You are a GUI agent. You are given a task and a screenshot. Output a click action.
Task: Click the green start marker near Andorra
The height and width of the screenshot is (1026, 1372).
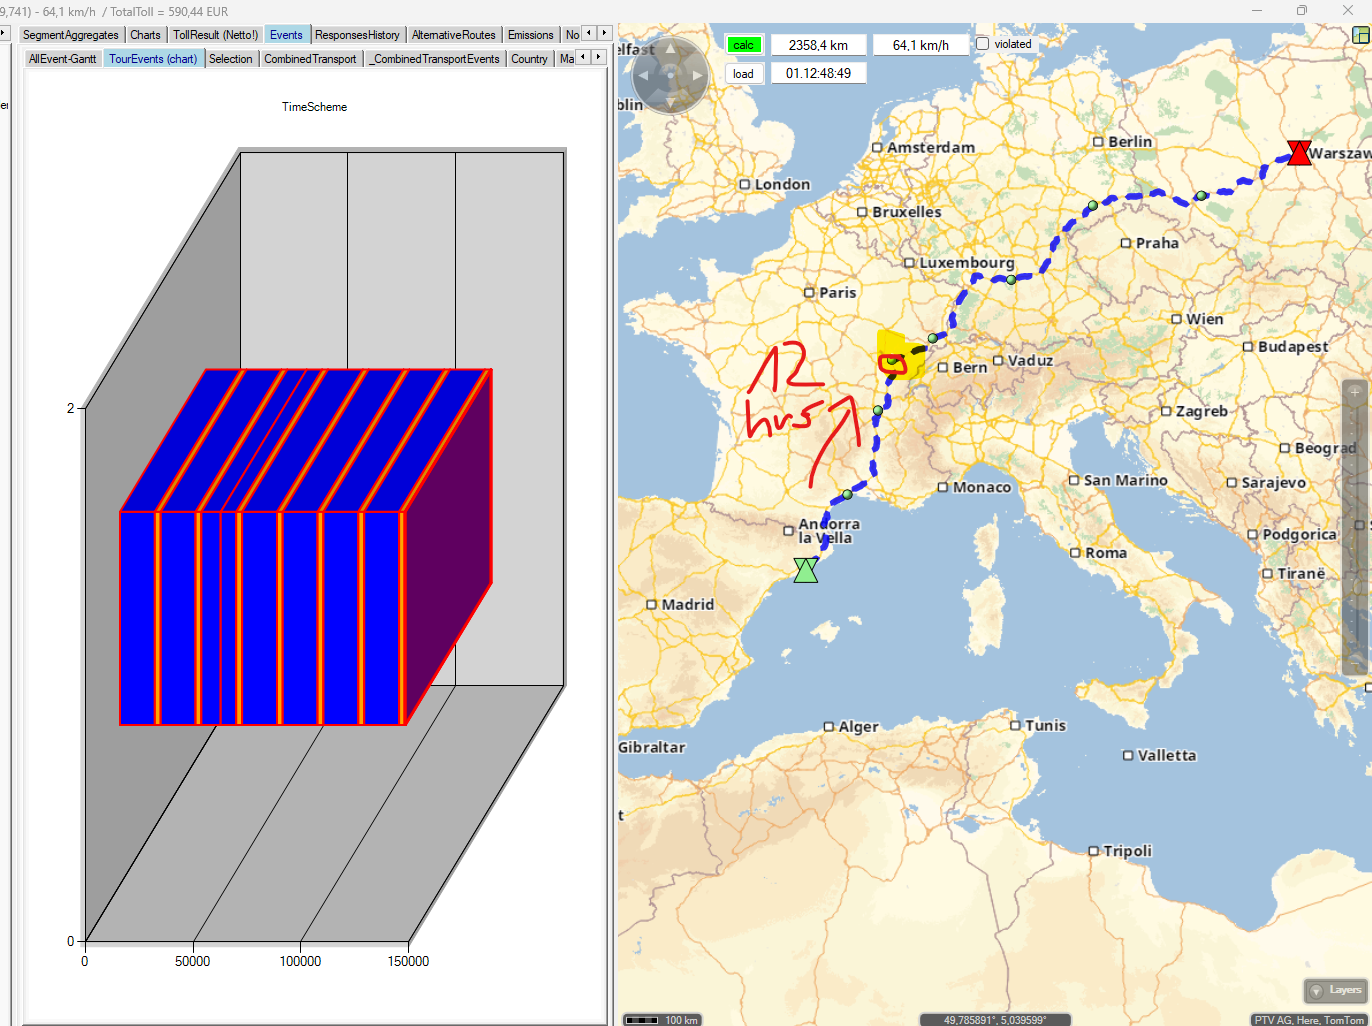pos(805,570)
